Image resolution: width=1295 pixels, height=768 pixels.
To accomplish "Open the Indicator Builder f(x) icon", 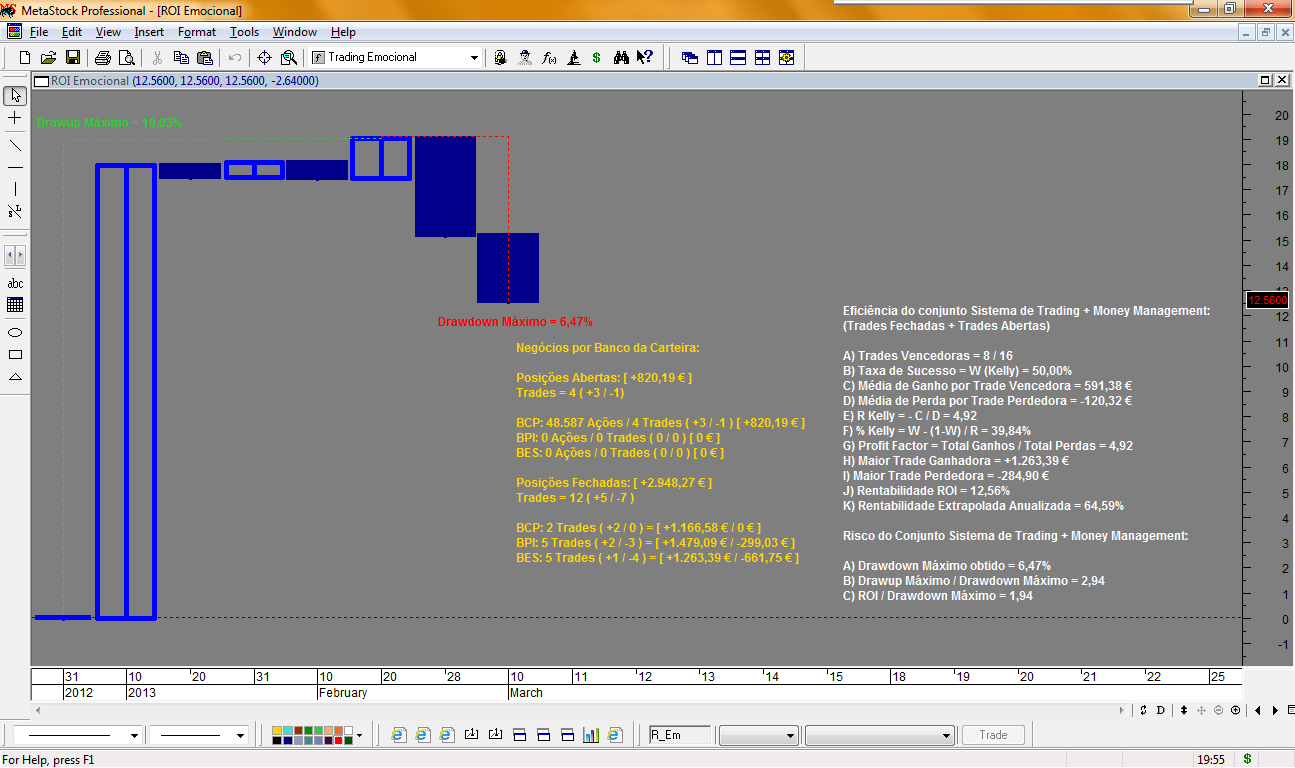I will pos(549,57).
